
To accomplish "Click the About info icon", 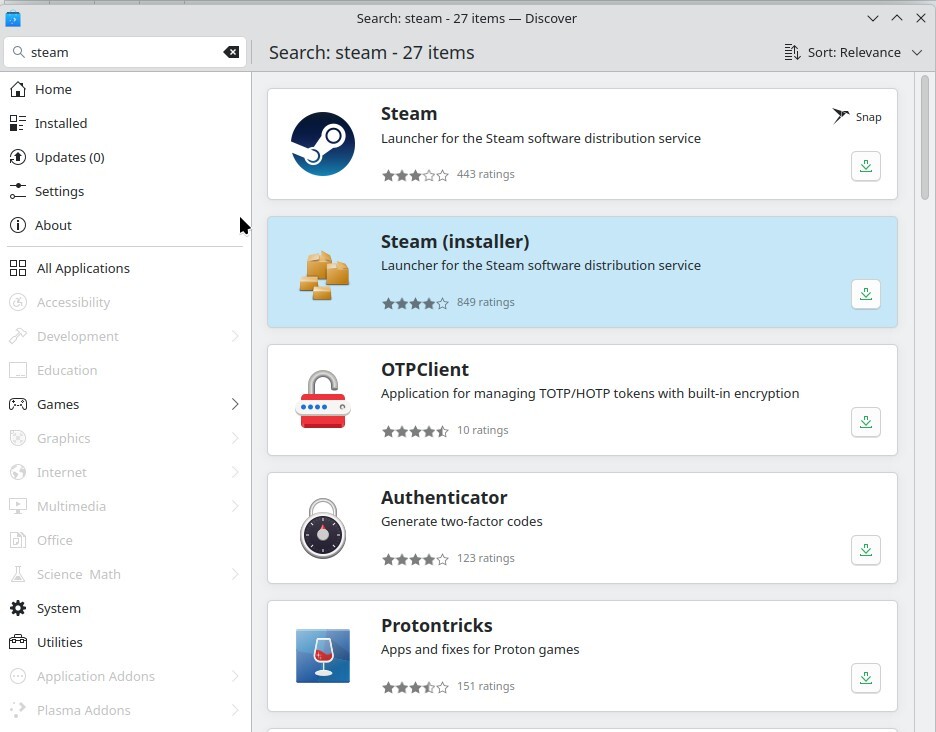I will pyautogui.click(x=18, y=225).
